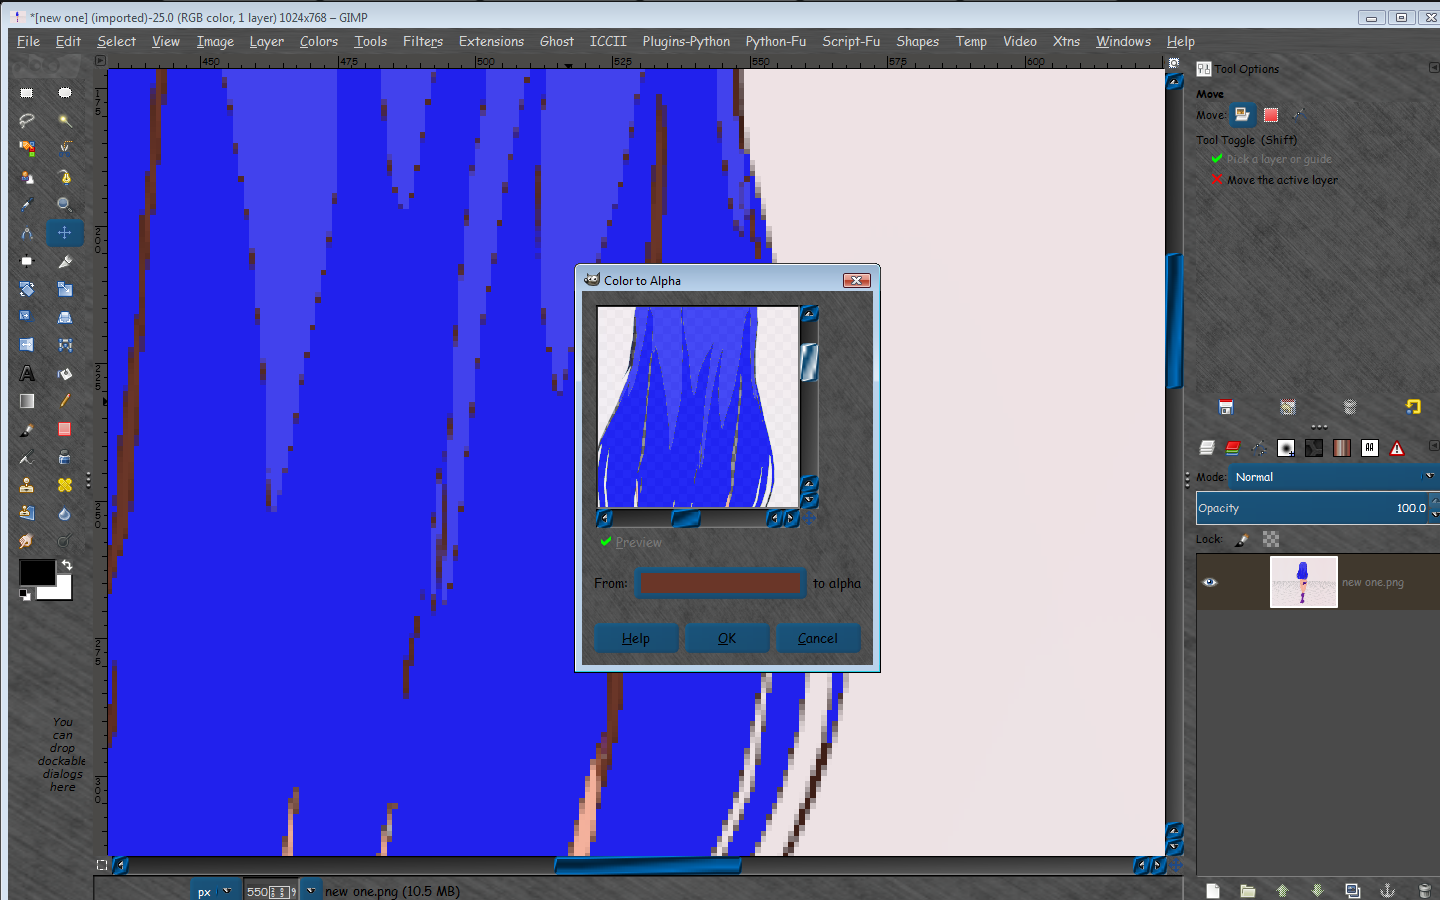Screen dimensions: 1440x900
Task: Open the Channels dialog tab
Action: point(1232,447)
